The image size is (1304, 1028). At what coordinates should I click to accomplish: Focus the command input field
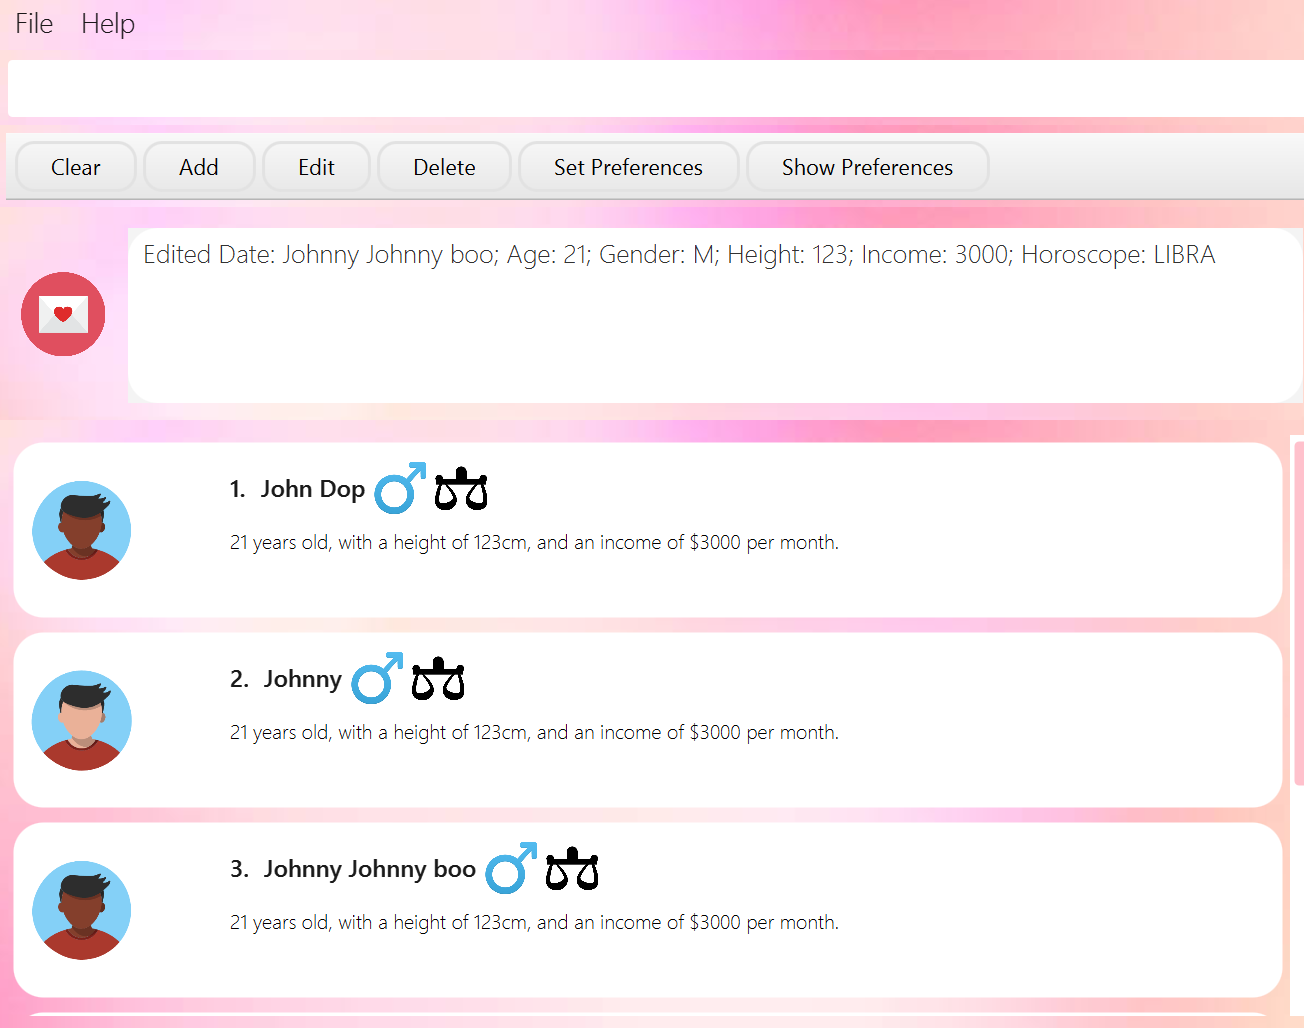656,88
